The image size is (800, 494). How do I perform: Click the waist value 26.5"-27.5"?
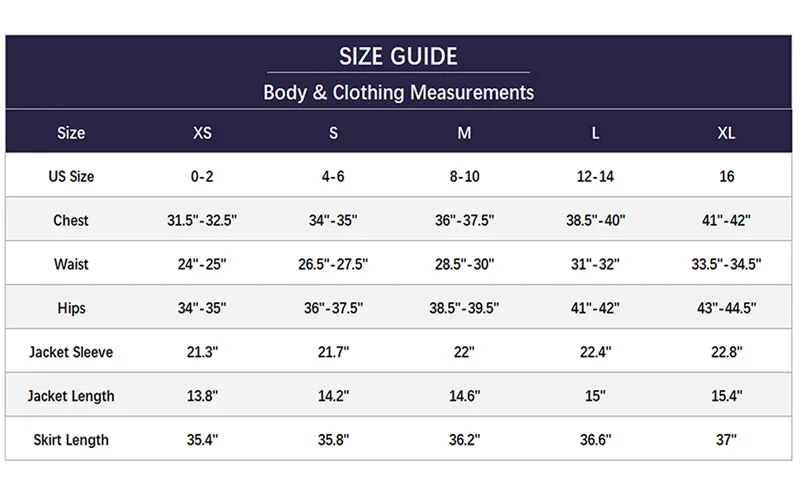pos(333,264)
